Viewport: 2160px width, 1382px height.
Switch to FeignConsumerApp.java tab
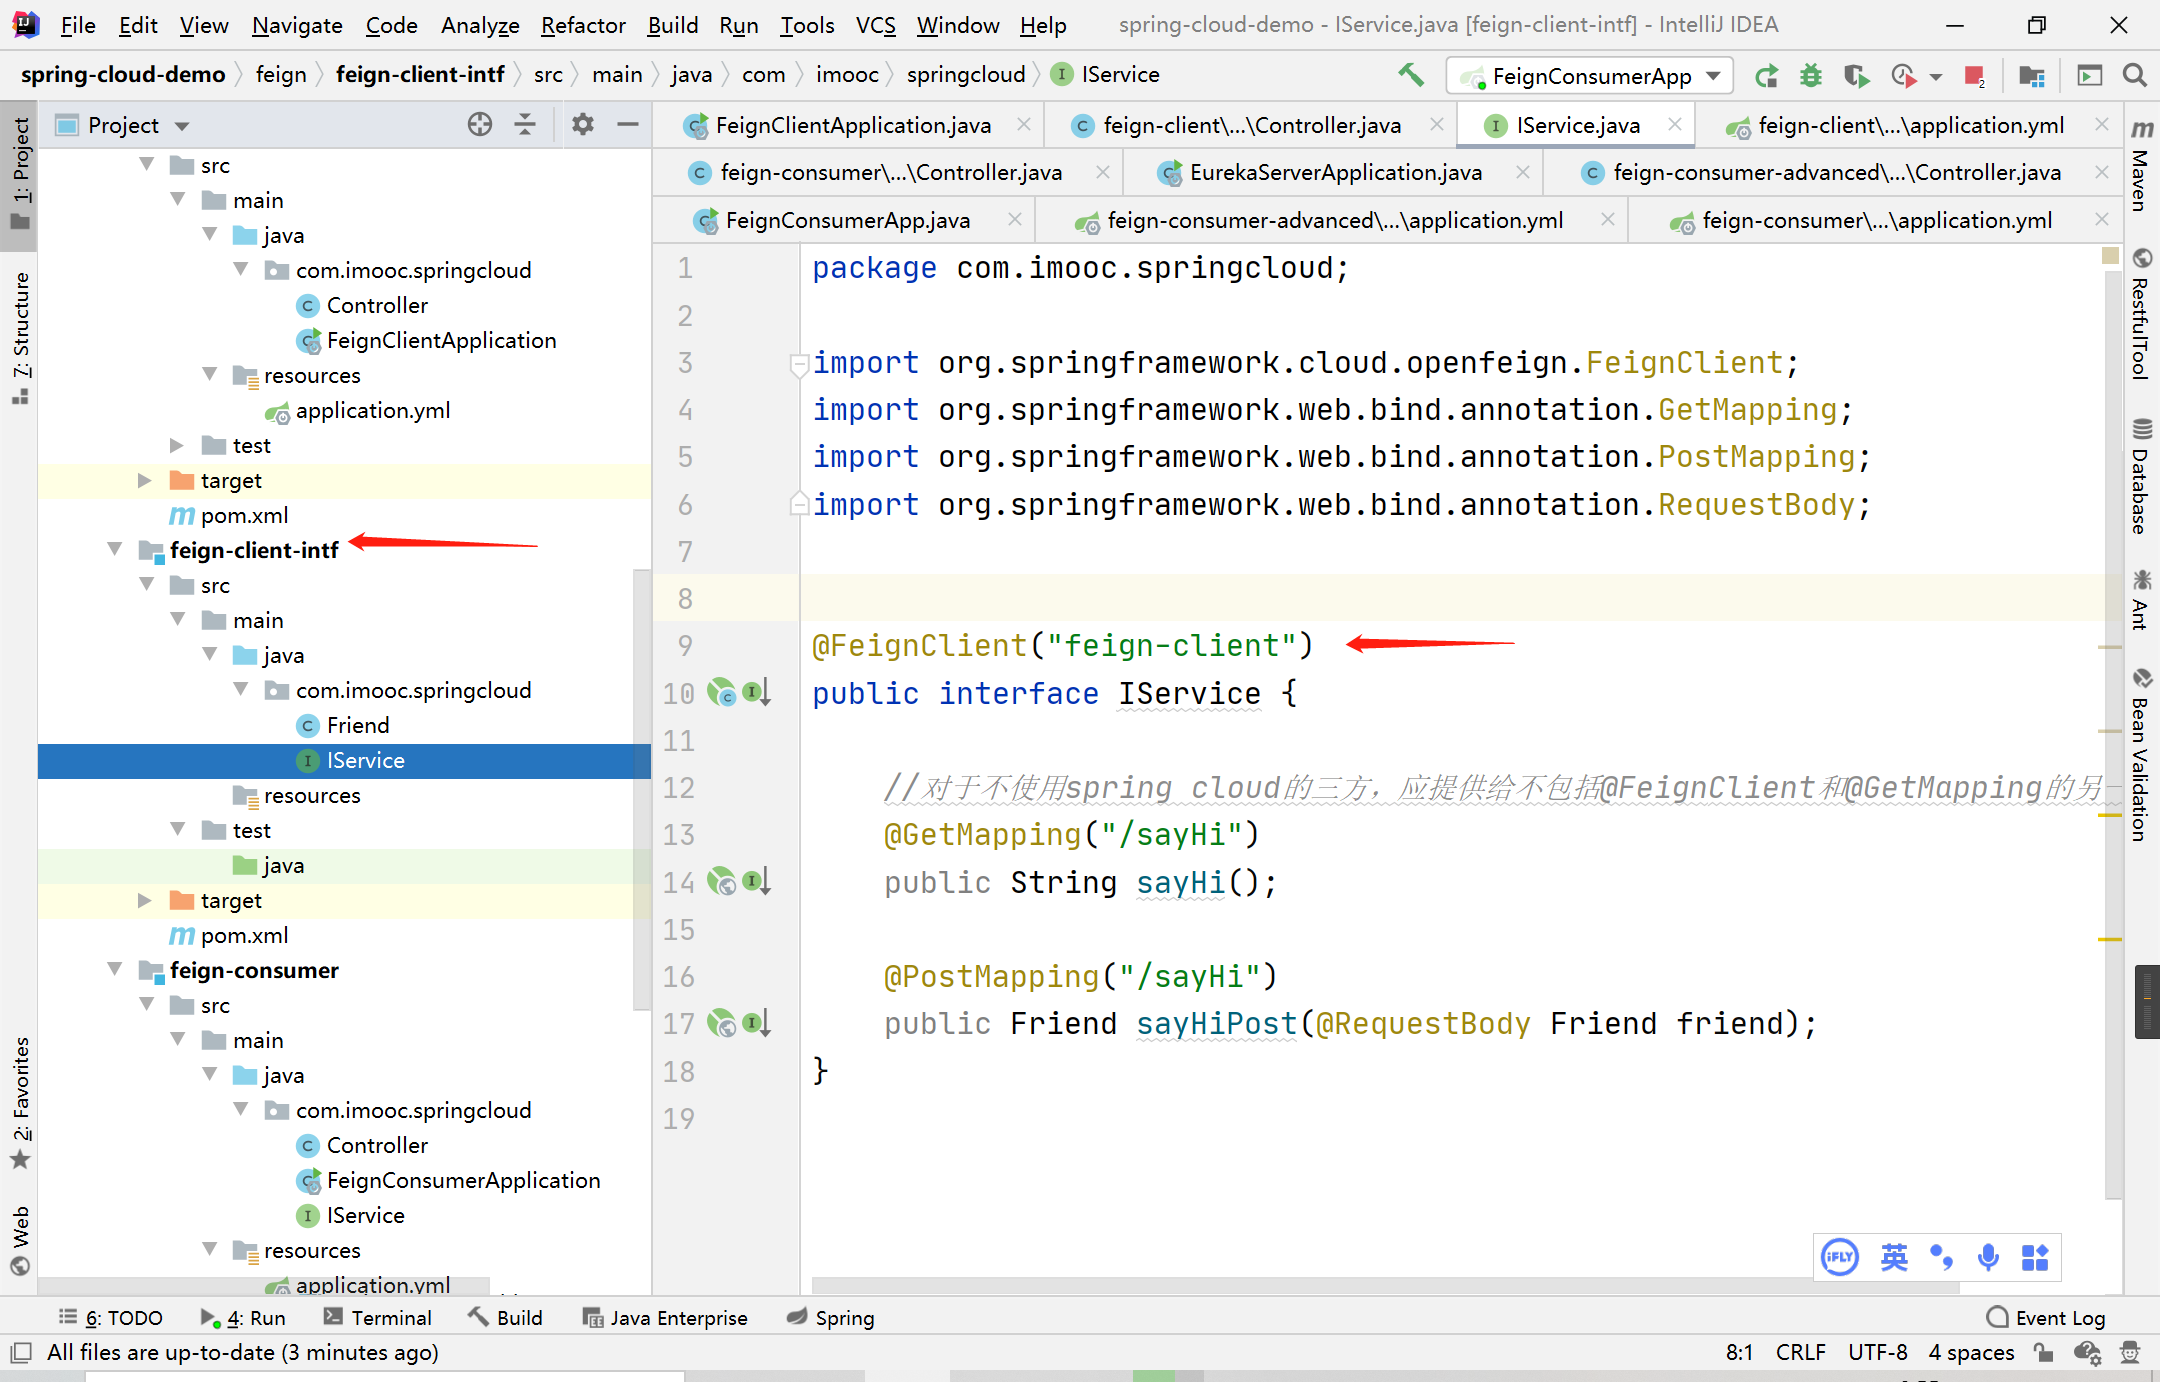[846, 220]
